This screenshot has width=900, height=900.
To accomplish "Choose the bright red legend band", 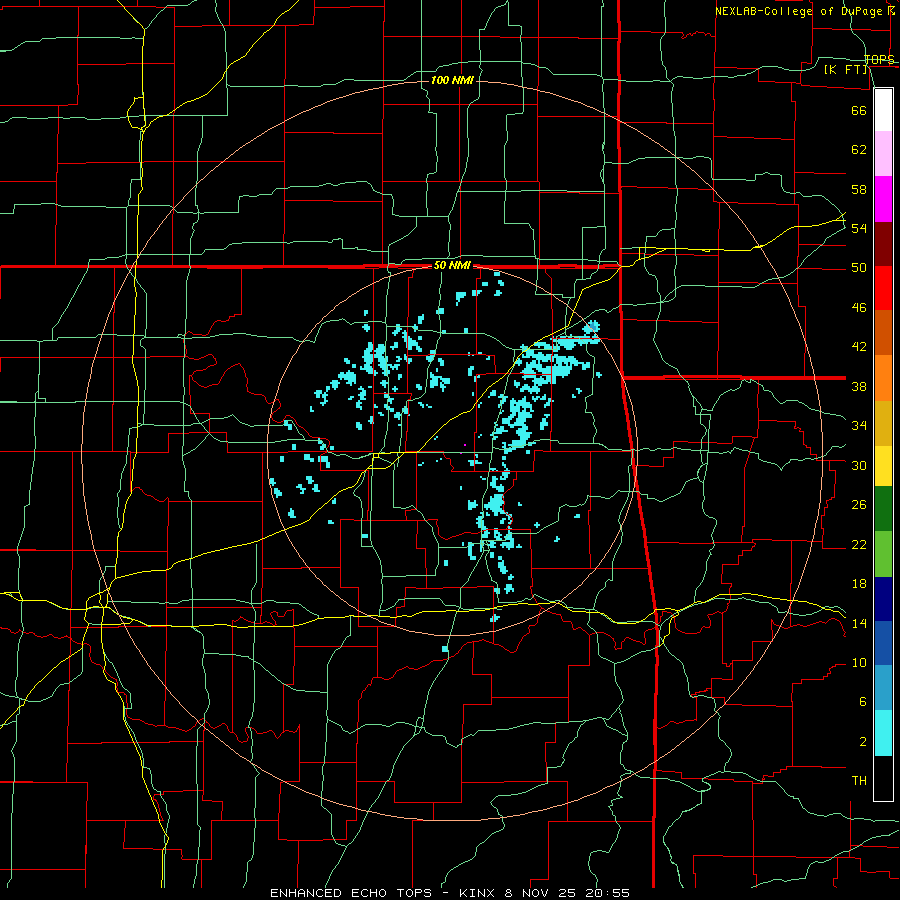I will point(883,288).
